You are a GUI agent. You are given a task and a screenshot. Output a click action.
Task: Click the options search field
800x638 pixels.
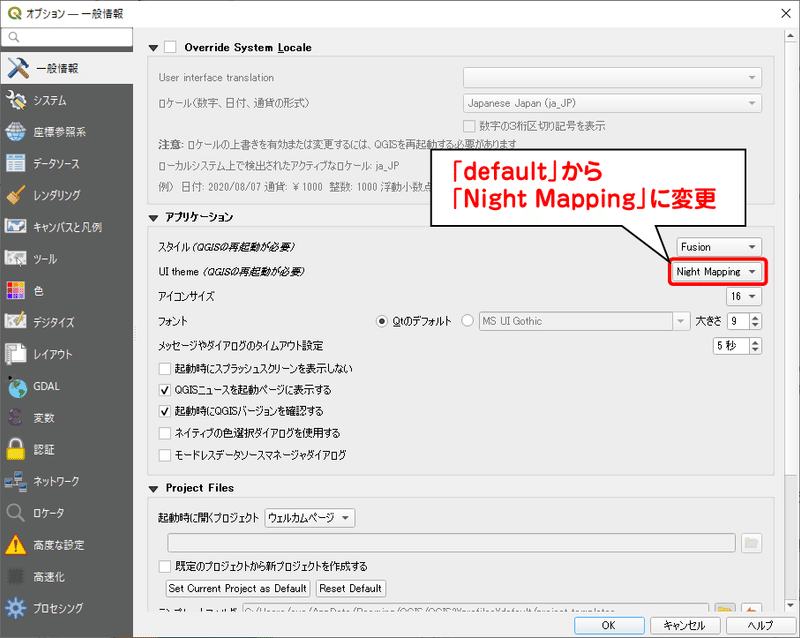point(67,37)
